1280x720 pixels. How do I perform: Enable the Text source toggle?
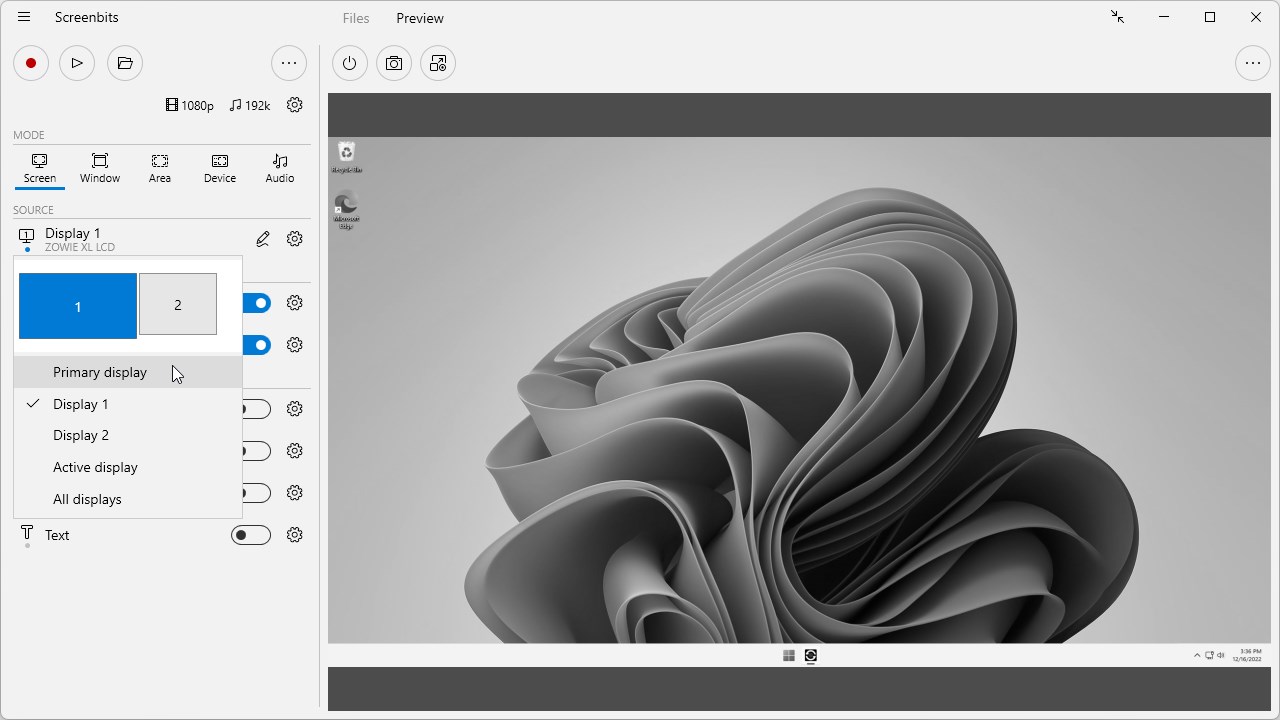coord(251,534)
